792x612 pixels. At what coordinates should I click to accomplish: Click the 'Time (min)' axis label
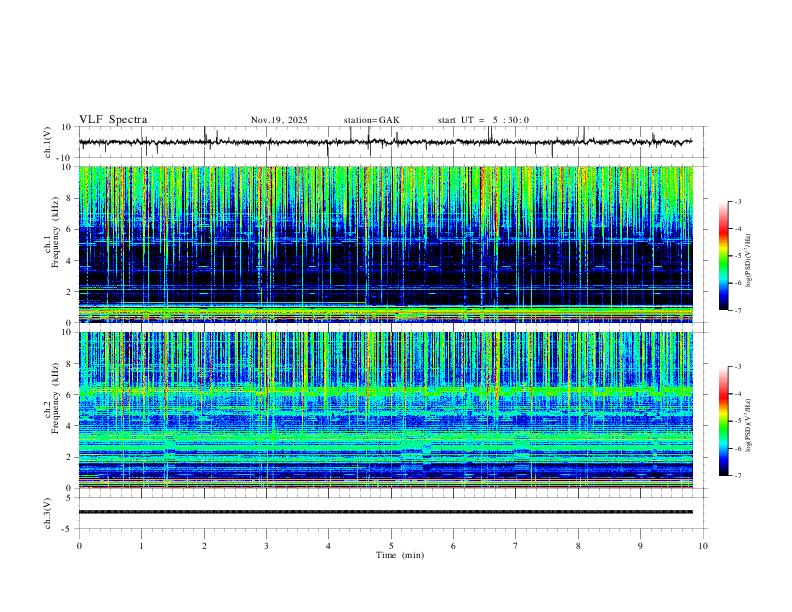coord(400,555)
